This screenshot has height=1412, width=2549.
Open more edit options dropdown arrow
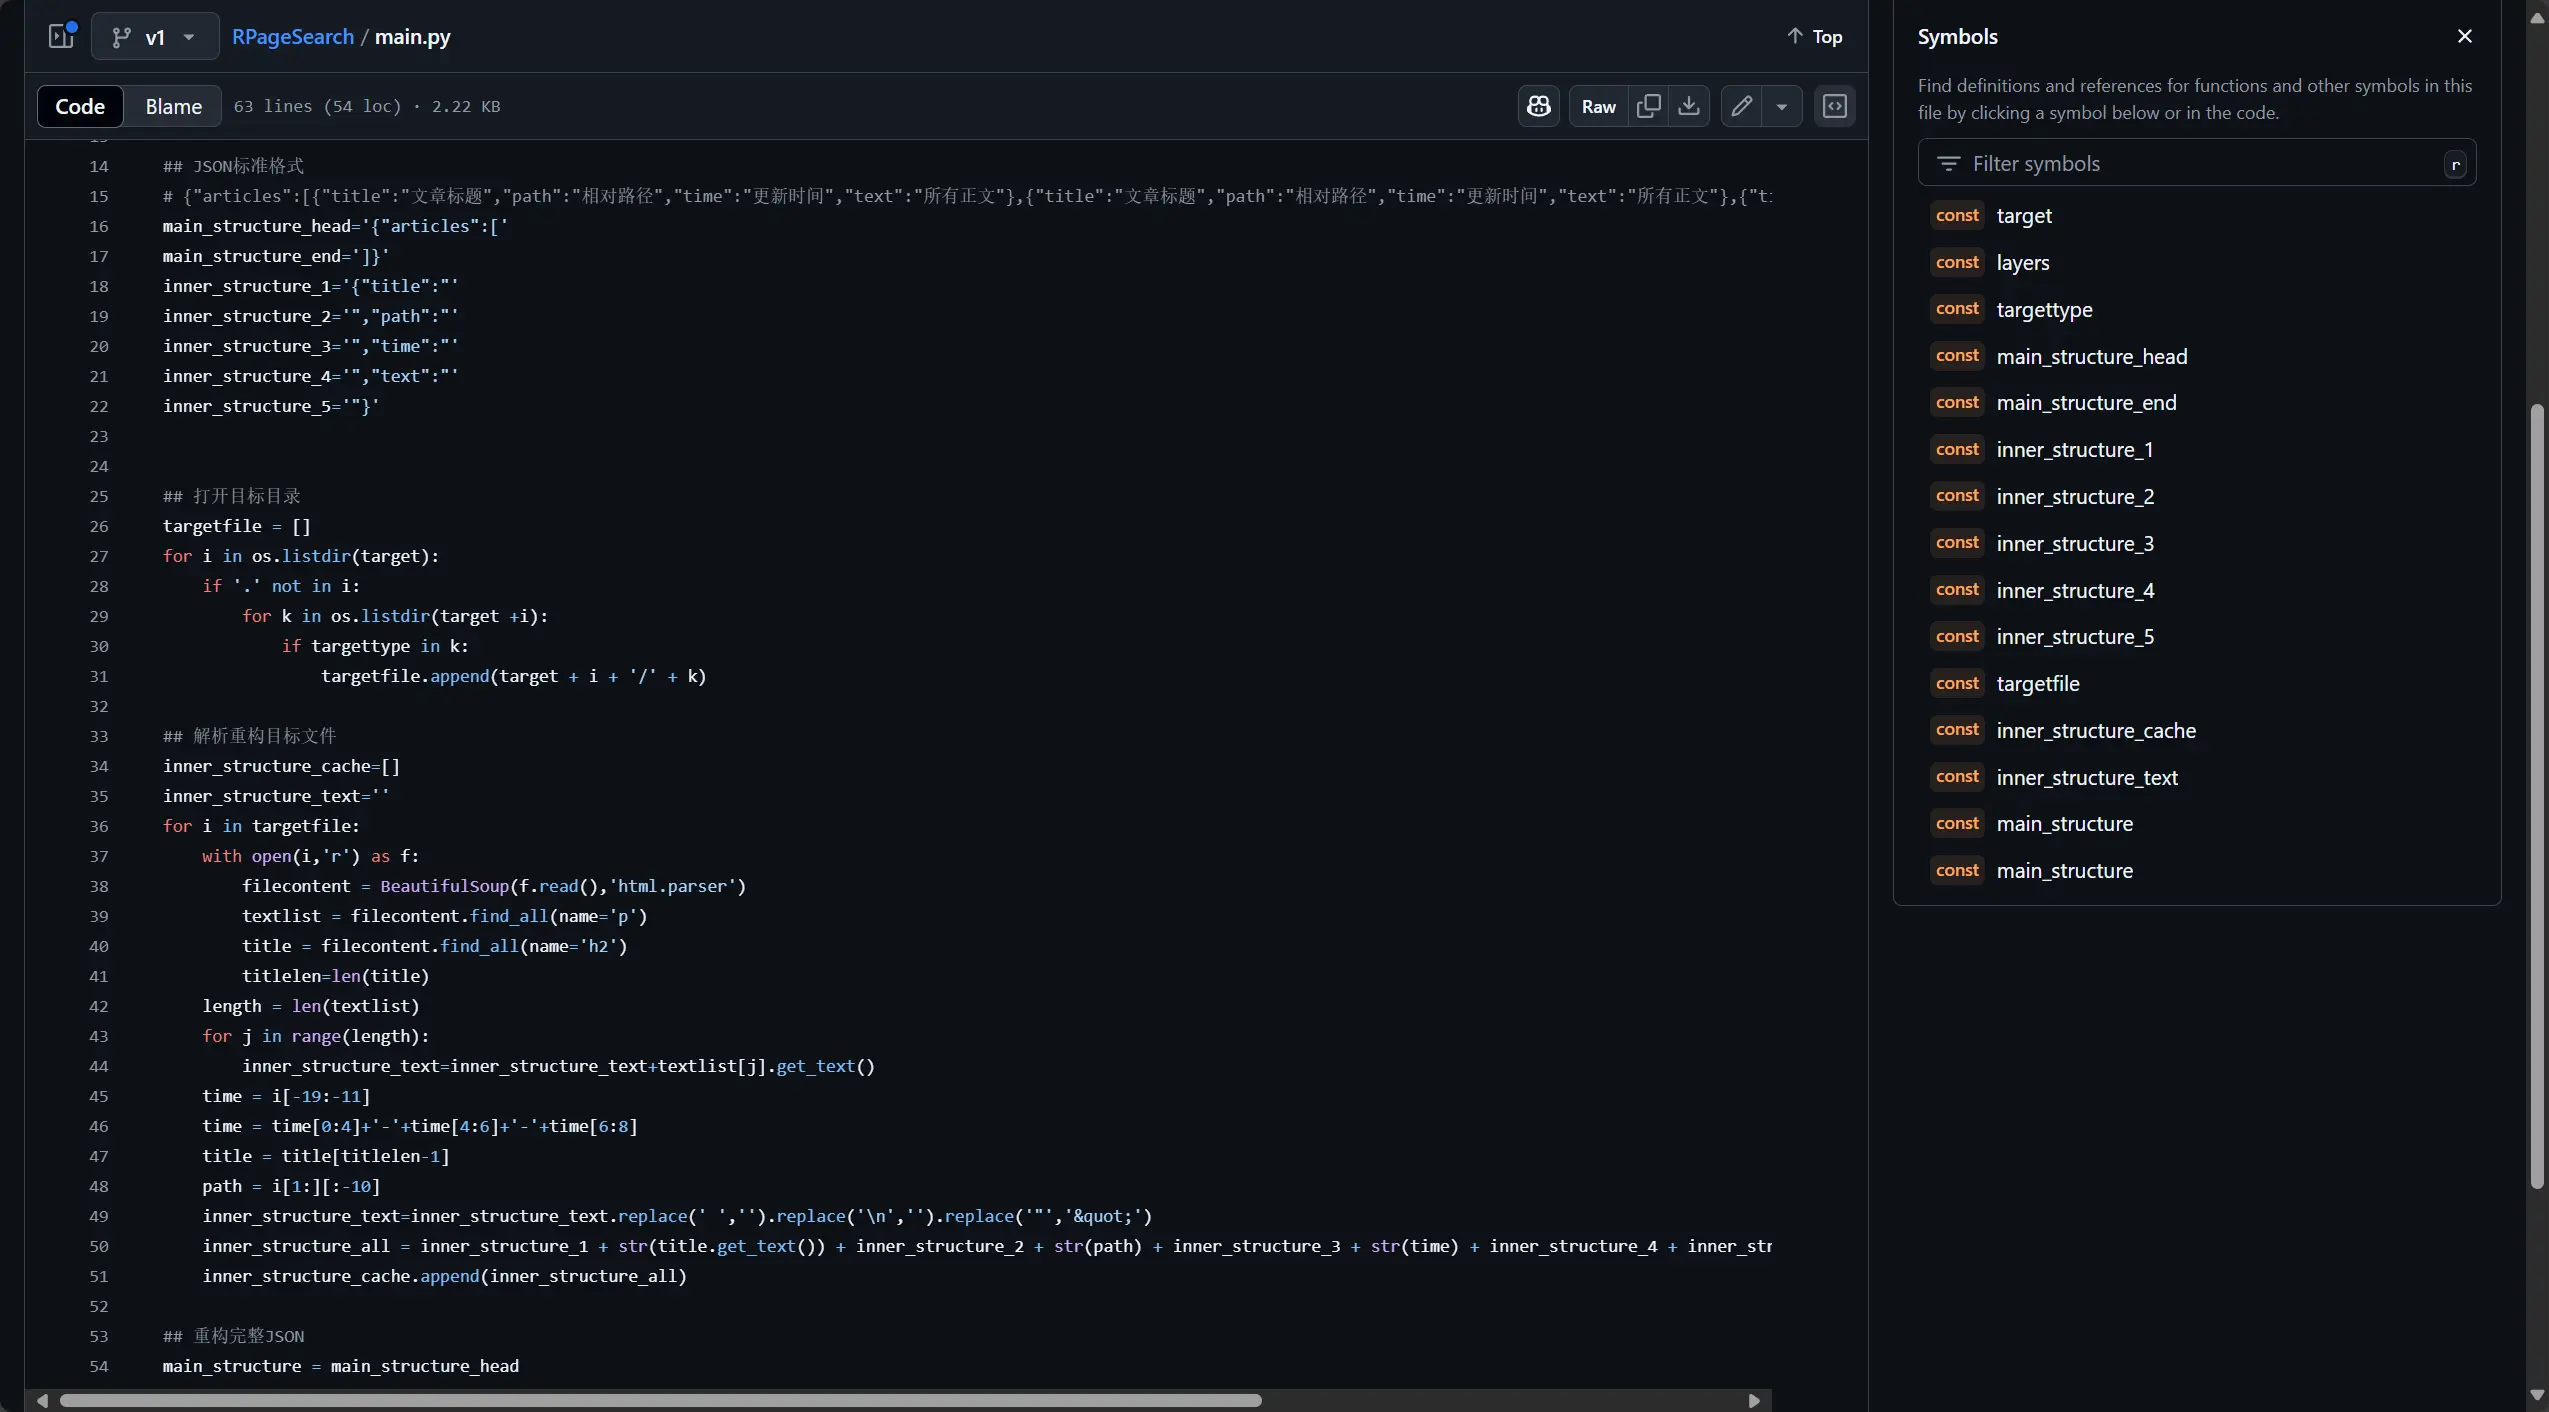1781,106
